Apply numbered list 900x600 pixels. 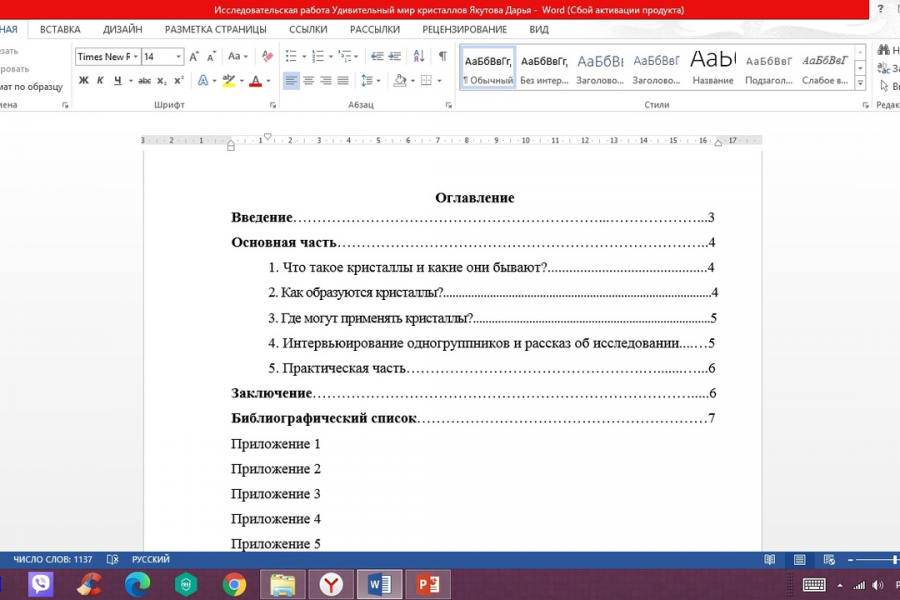click(x=317, y=56)
